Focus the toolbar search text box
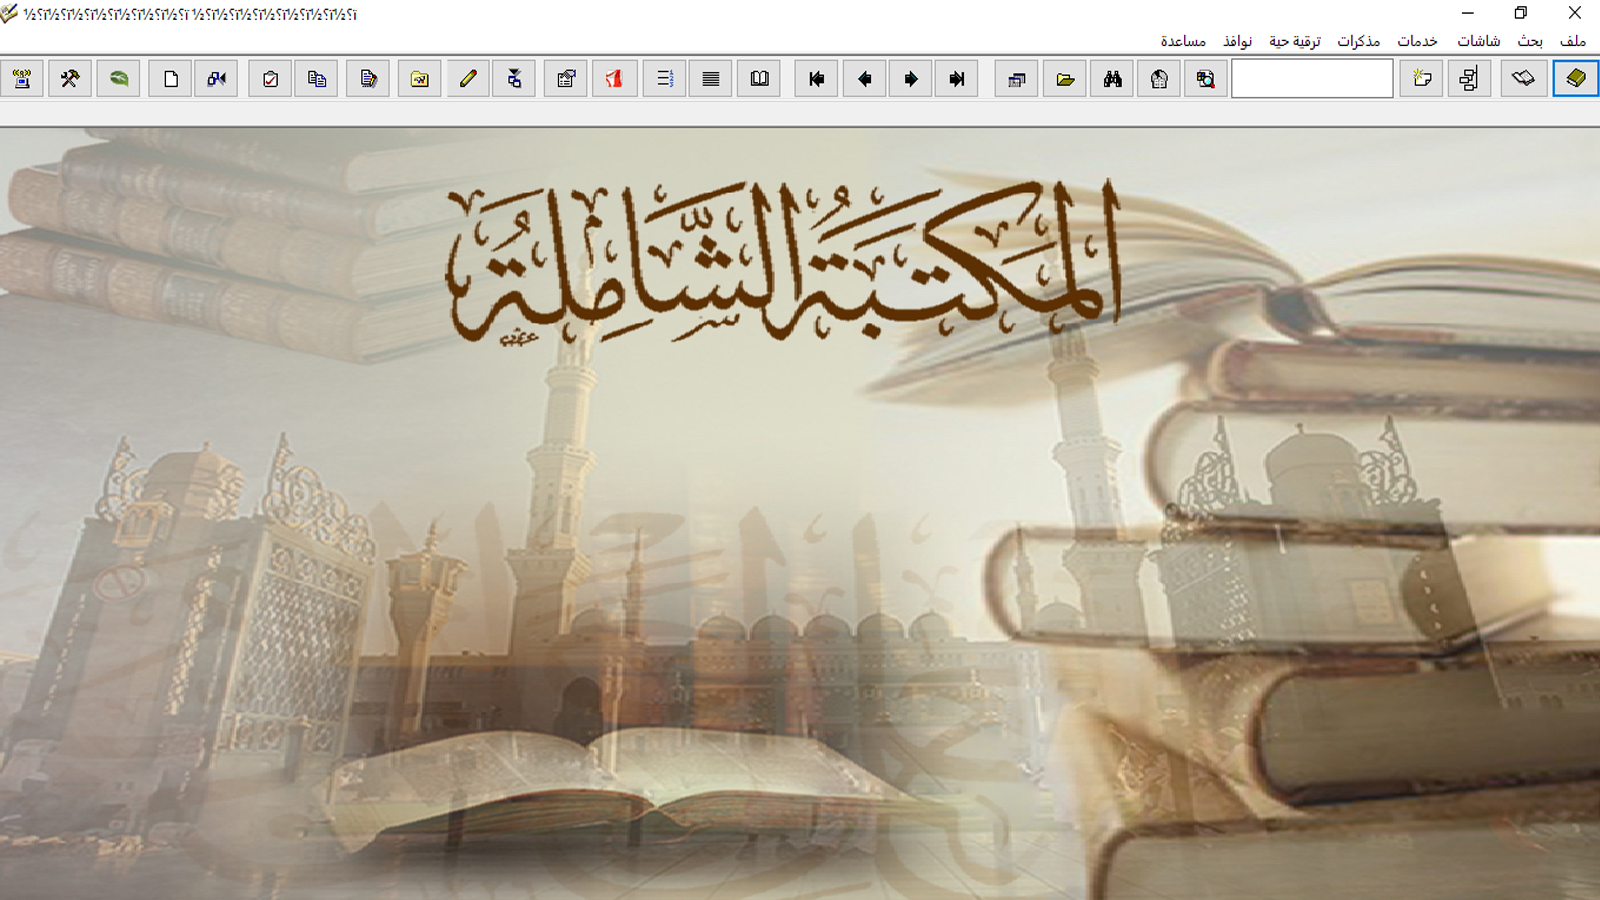Image resolution: width=1600 pixels, height=900 pixels. coord(1312,78)
